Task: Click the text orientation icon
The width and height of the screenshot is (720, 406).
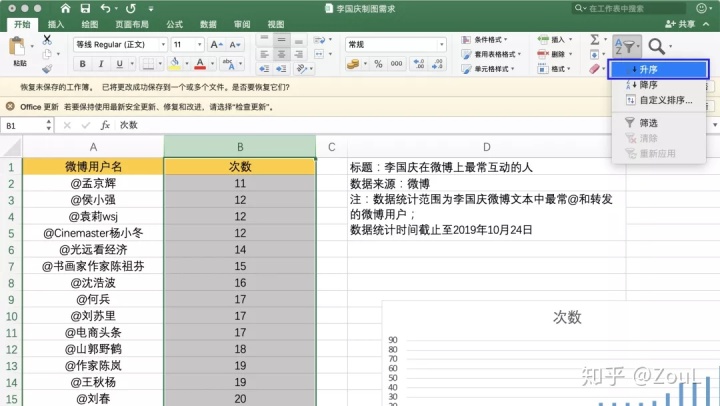Action: [302, 69]
